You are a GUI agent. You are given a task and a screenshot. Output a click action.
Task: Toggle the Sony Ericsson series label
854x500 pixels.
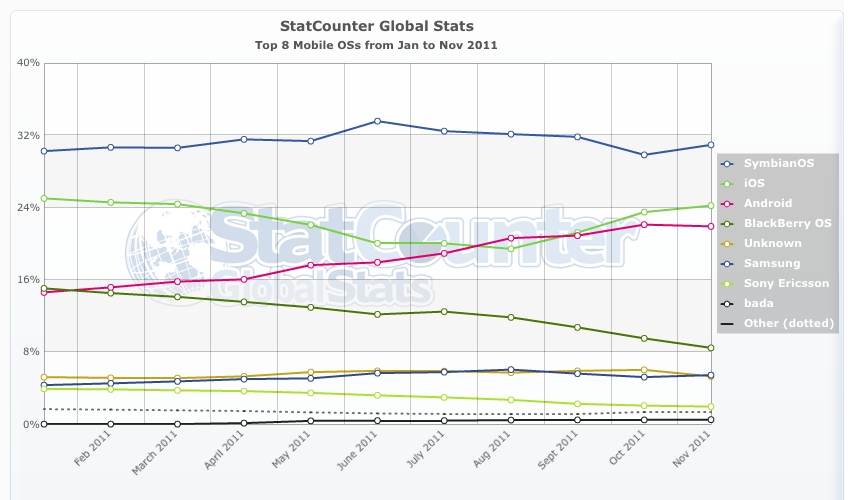click(787, 283)
